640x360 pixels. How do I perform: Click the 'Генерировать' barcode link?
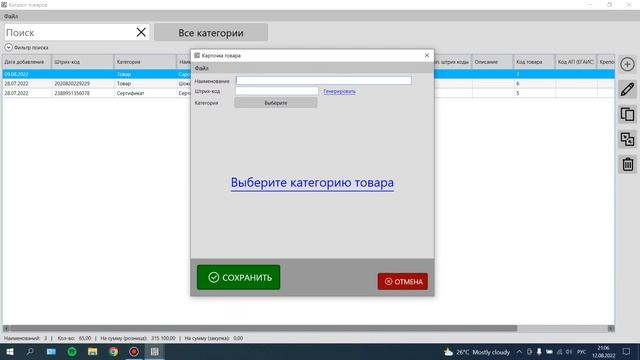pyautogui.click(x=339, y=91)
